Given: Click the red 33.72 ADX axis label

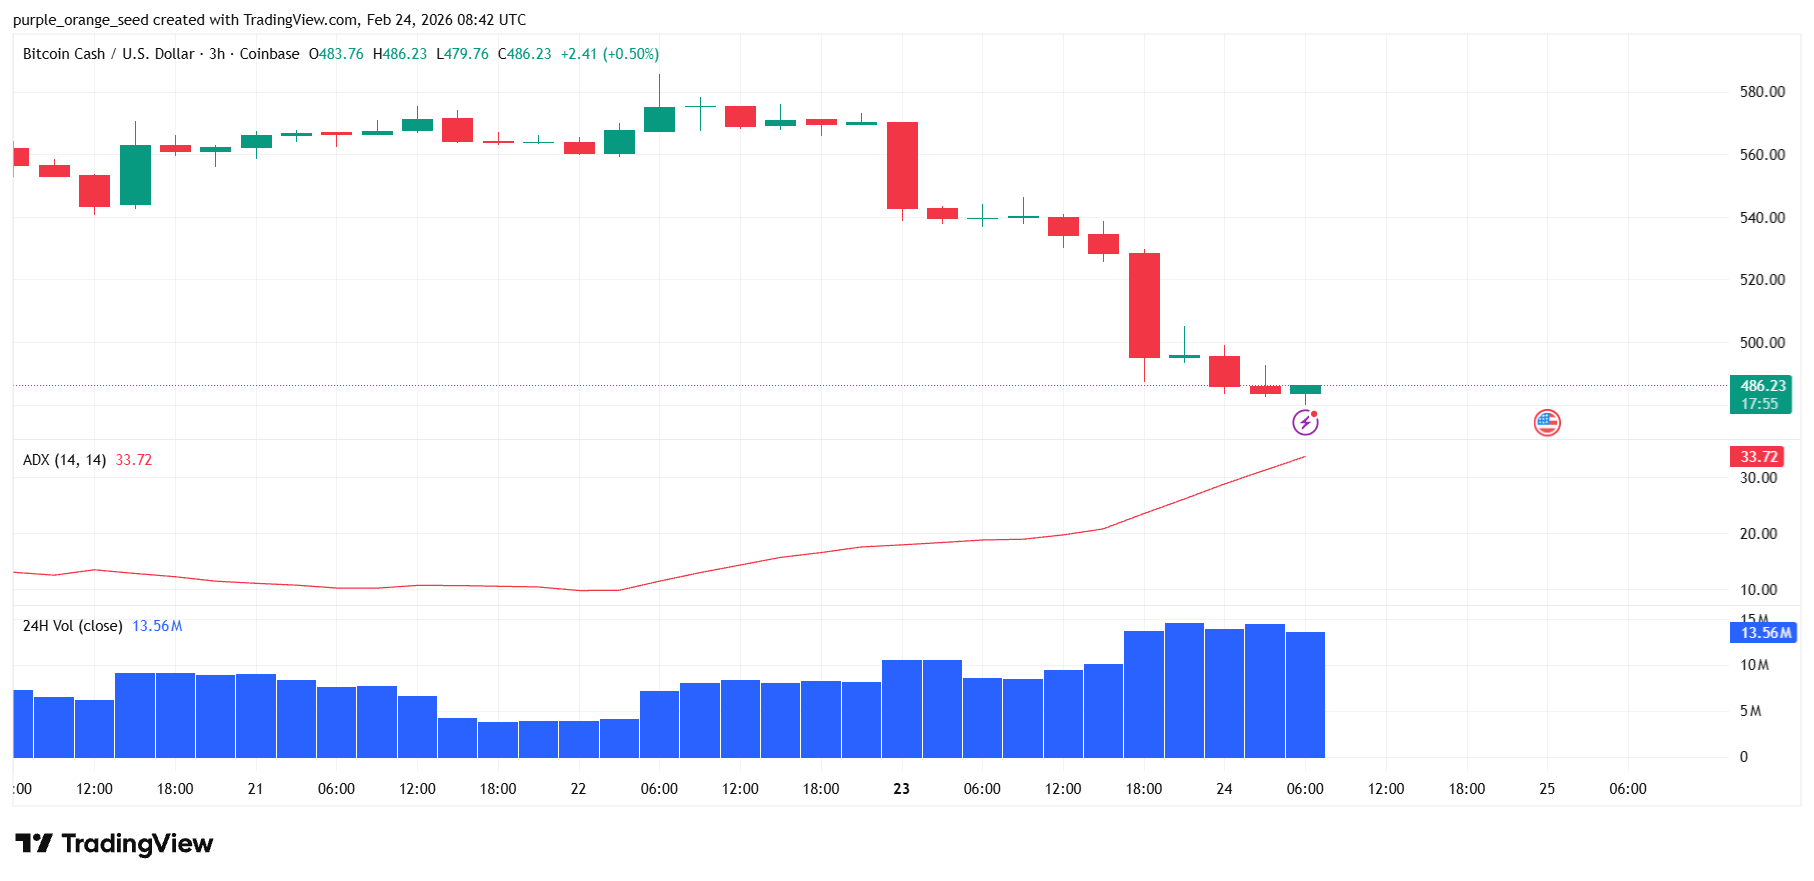Looking at the screenshot, I should [1758, 457].
